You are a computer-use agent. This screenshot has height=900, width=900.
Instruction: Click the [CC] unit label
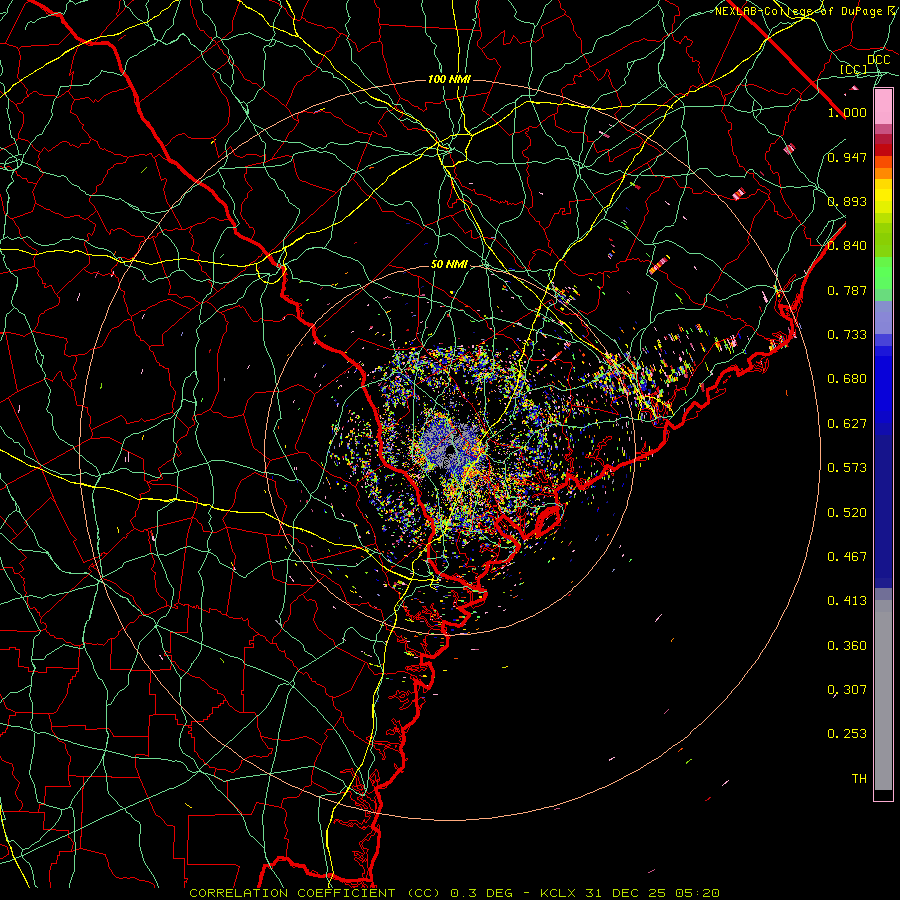[854, 69]
